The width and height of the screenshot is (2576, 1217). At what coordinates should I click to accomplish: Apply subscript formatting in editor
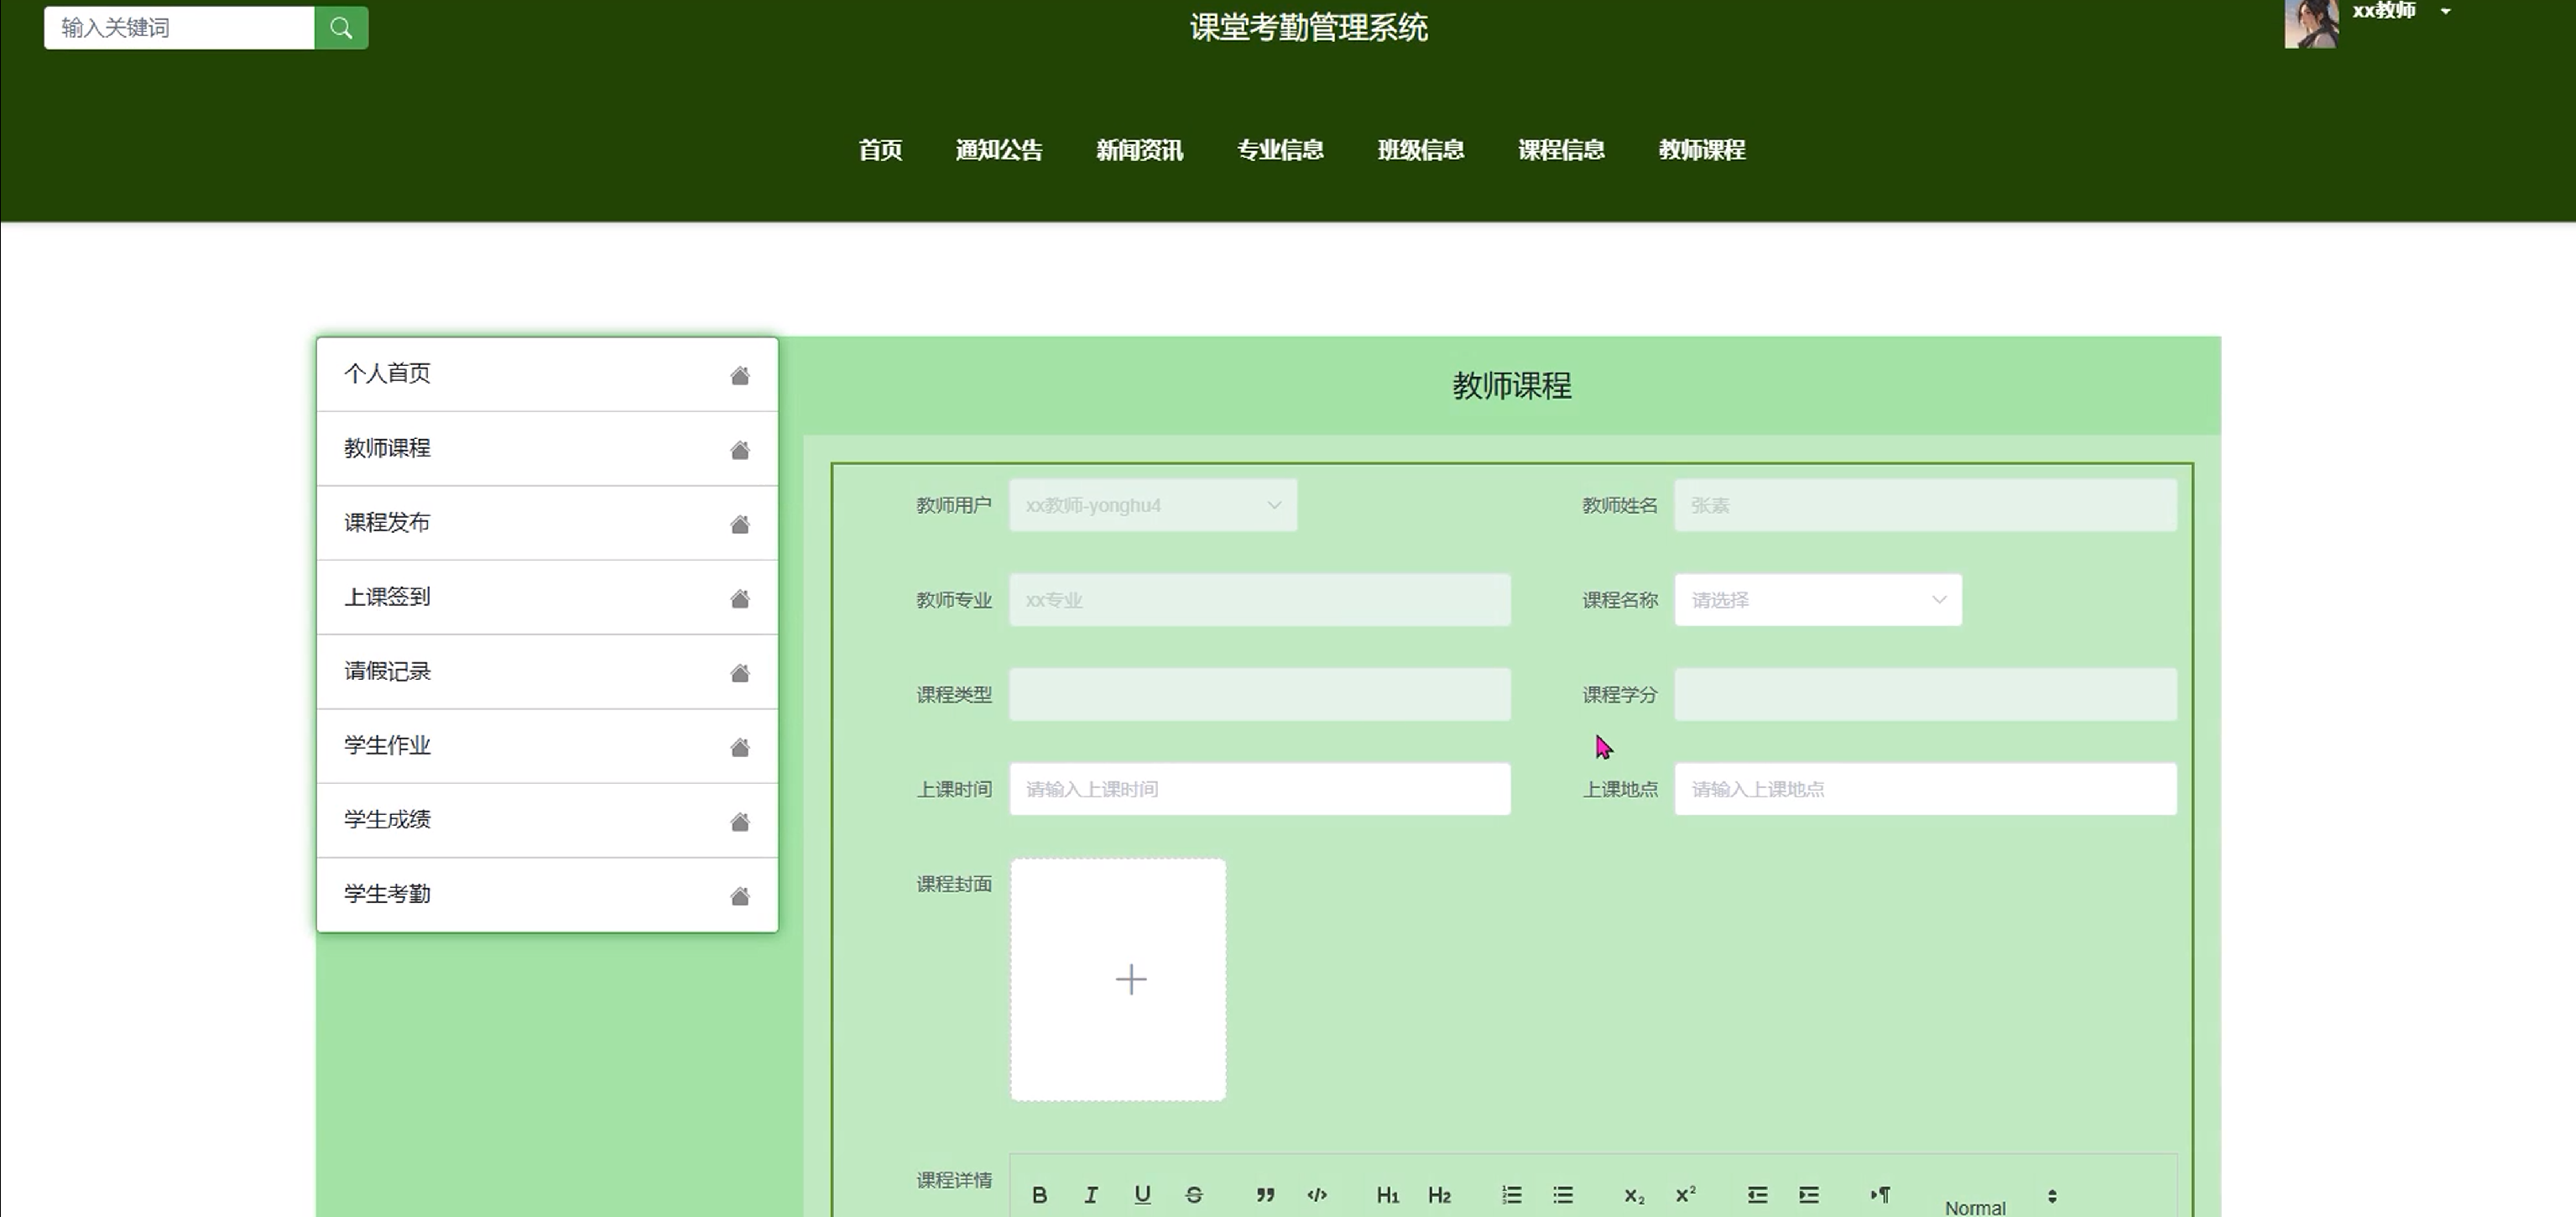1633,1194
